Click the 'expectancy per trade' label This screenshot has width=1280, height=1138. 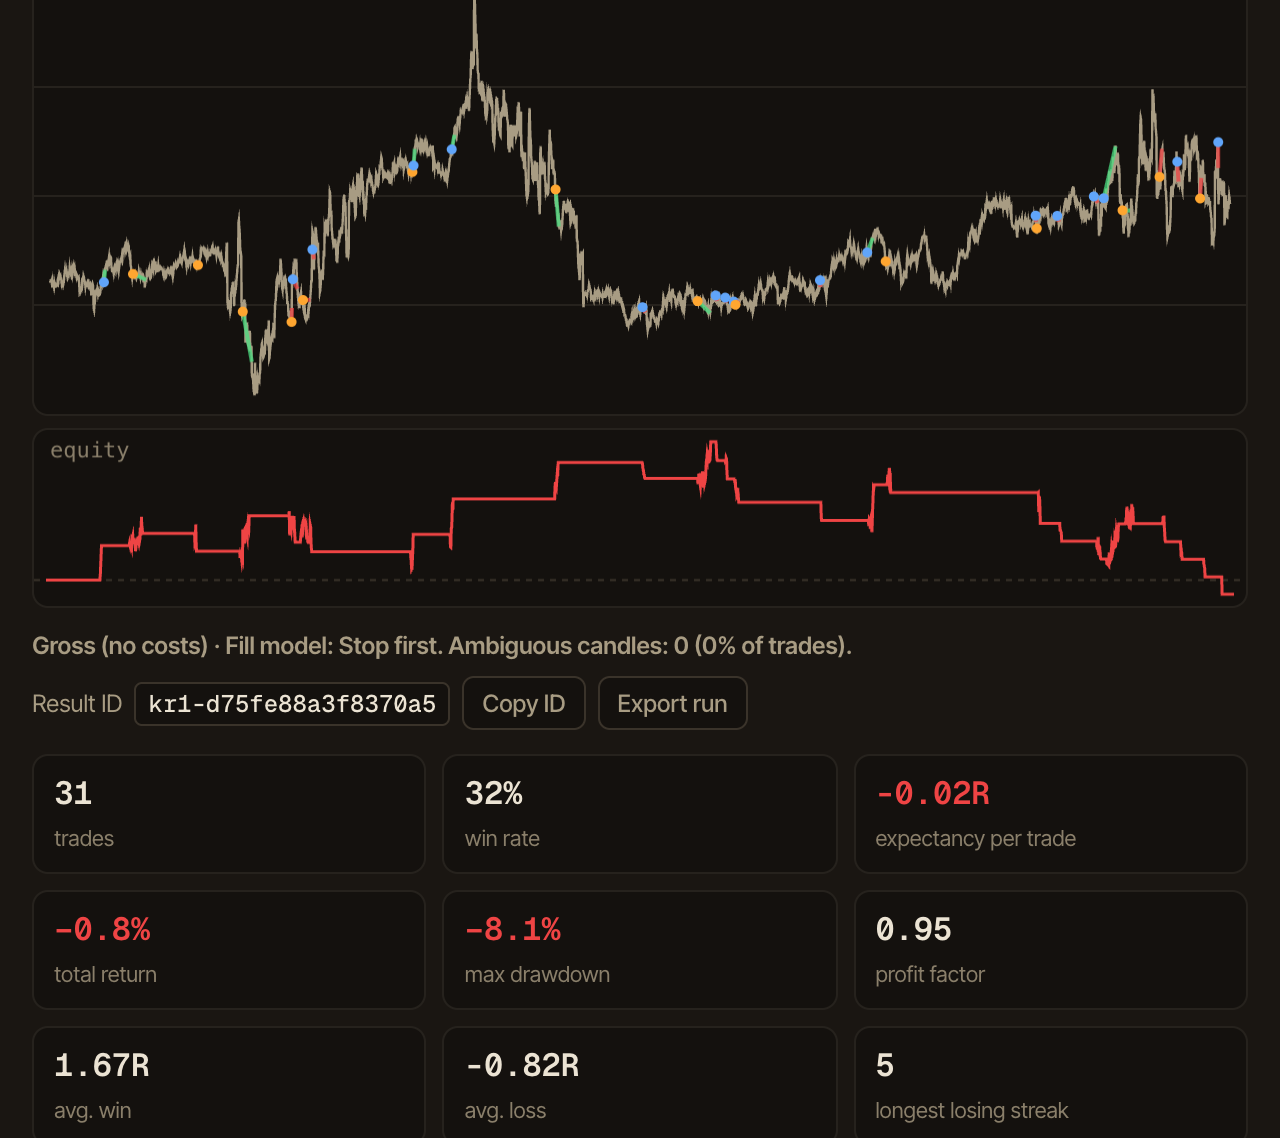click(x=975, y=839)
